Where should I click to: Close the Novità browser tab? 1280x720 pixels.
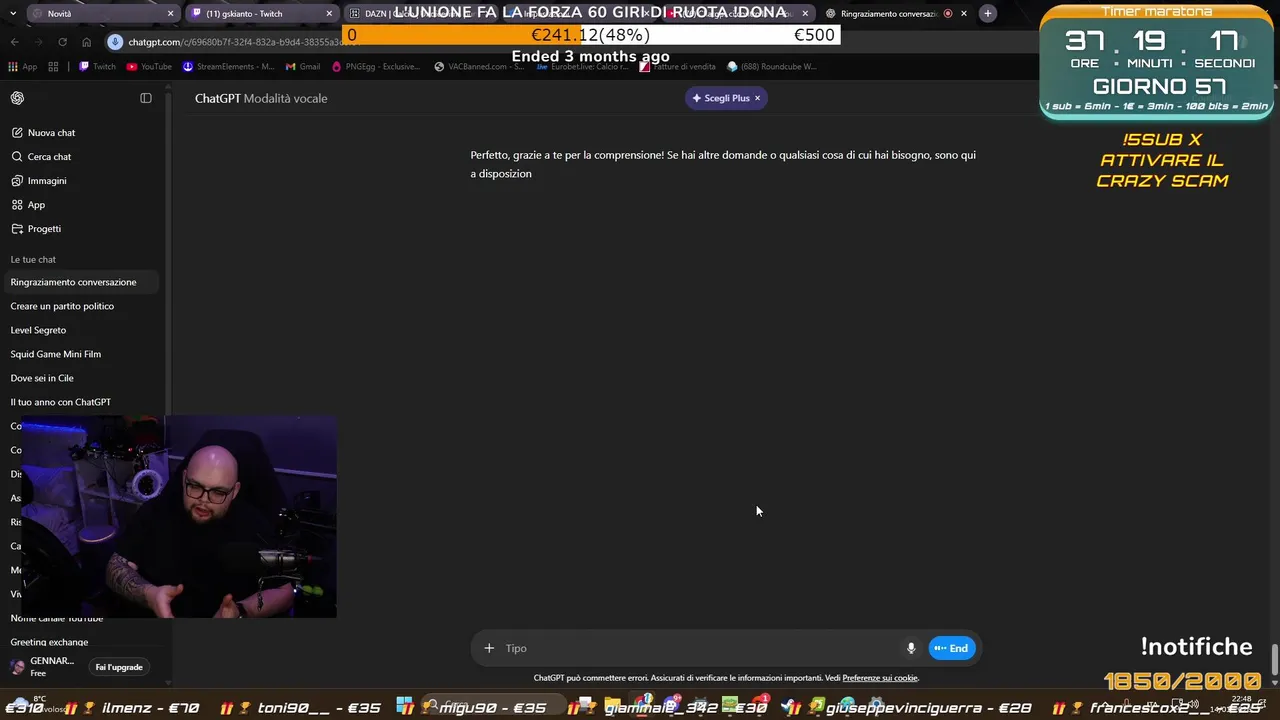170,13
